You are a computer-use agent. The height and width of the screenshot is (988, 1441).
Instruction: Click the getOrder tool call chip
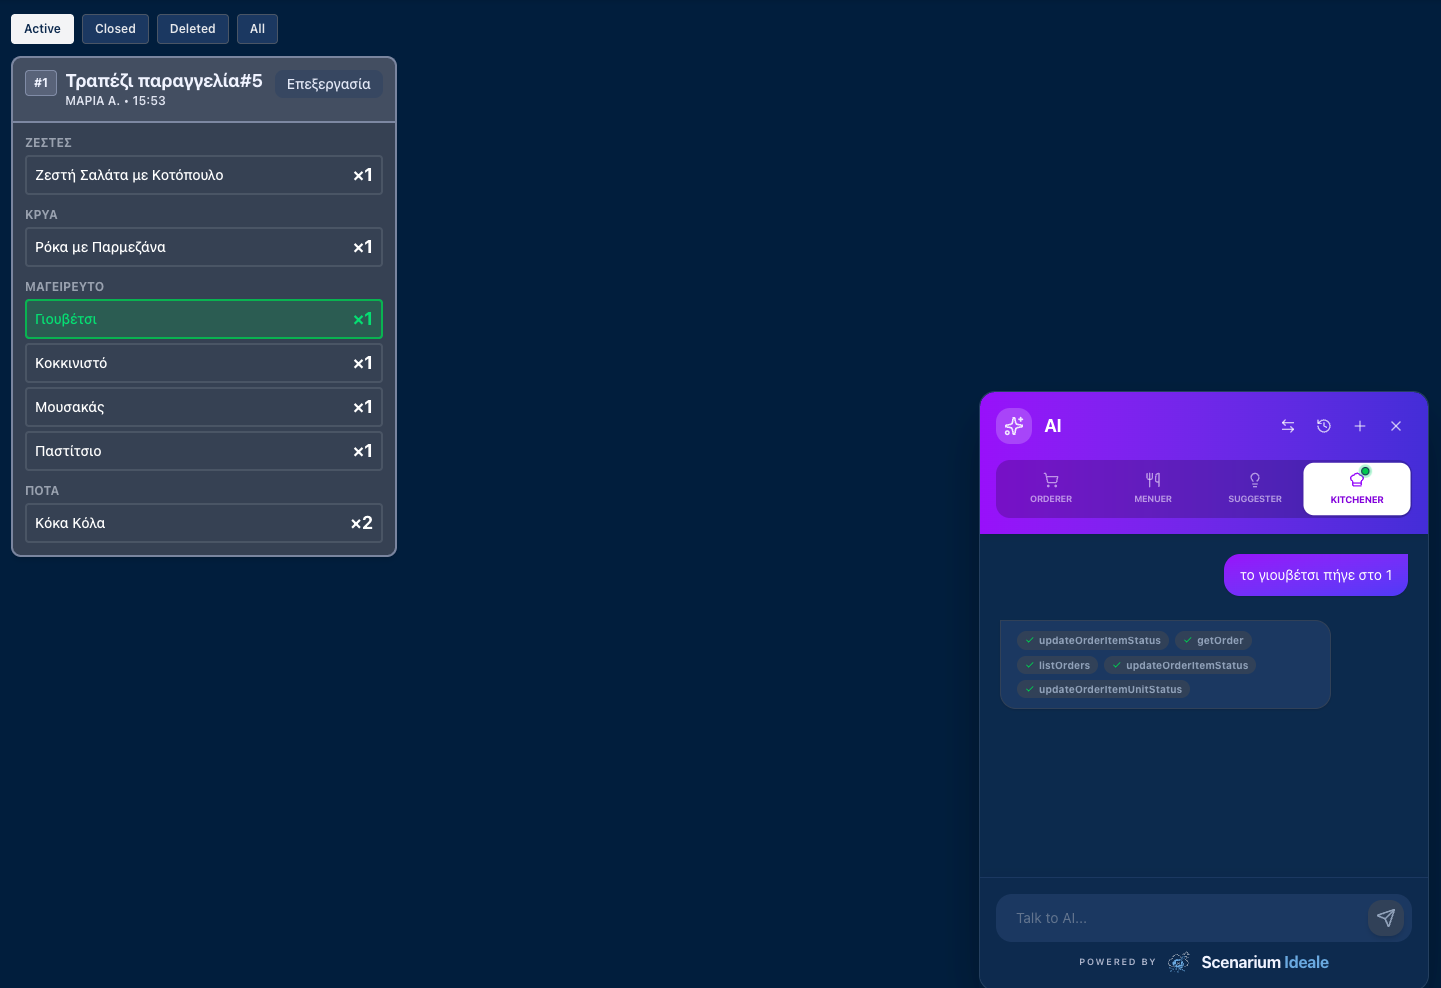[x=1213, y=641]
